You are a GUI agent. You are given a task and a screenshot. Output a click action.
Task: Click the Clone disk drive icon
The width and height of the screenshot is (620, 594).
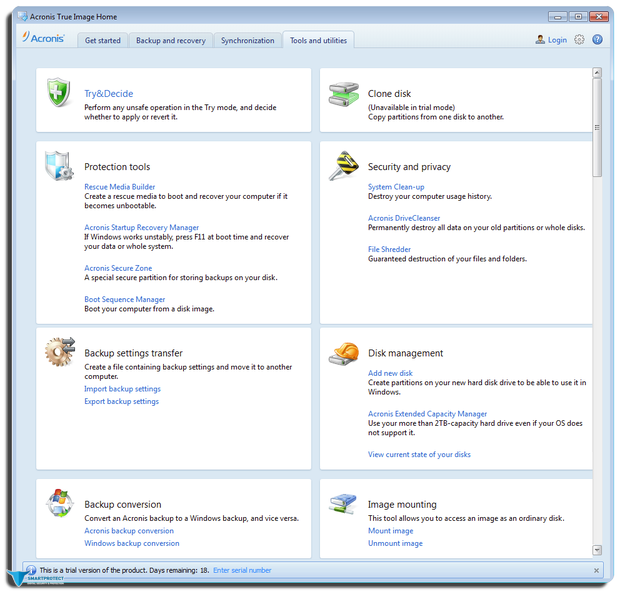(x=343, y=94)
